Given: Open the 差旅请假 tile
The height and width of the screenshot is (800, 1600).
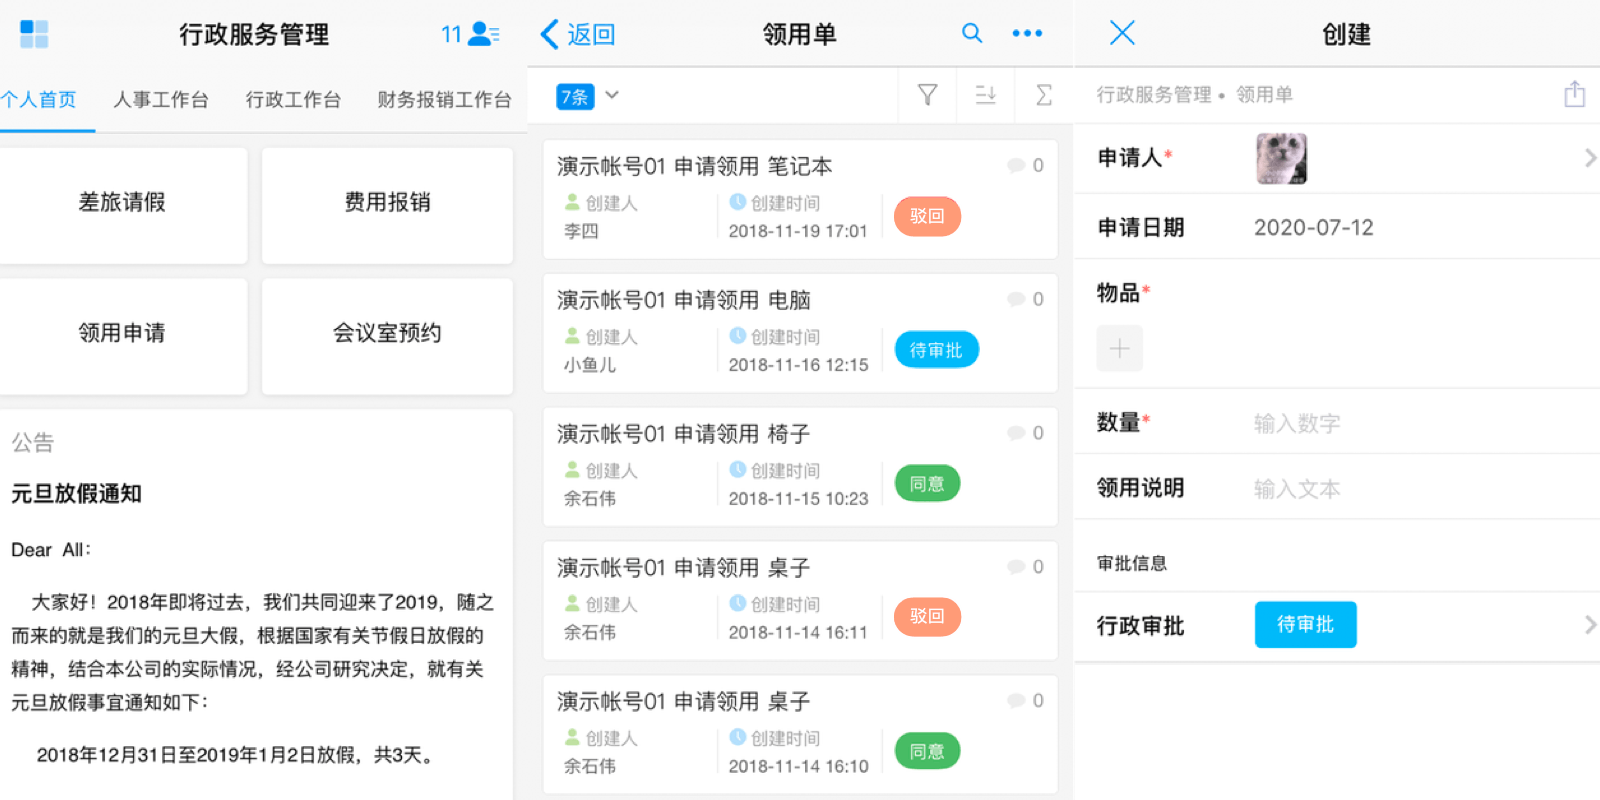Looking at the screenshot, I should pos(122,203).
